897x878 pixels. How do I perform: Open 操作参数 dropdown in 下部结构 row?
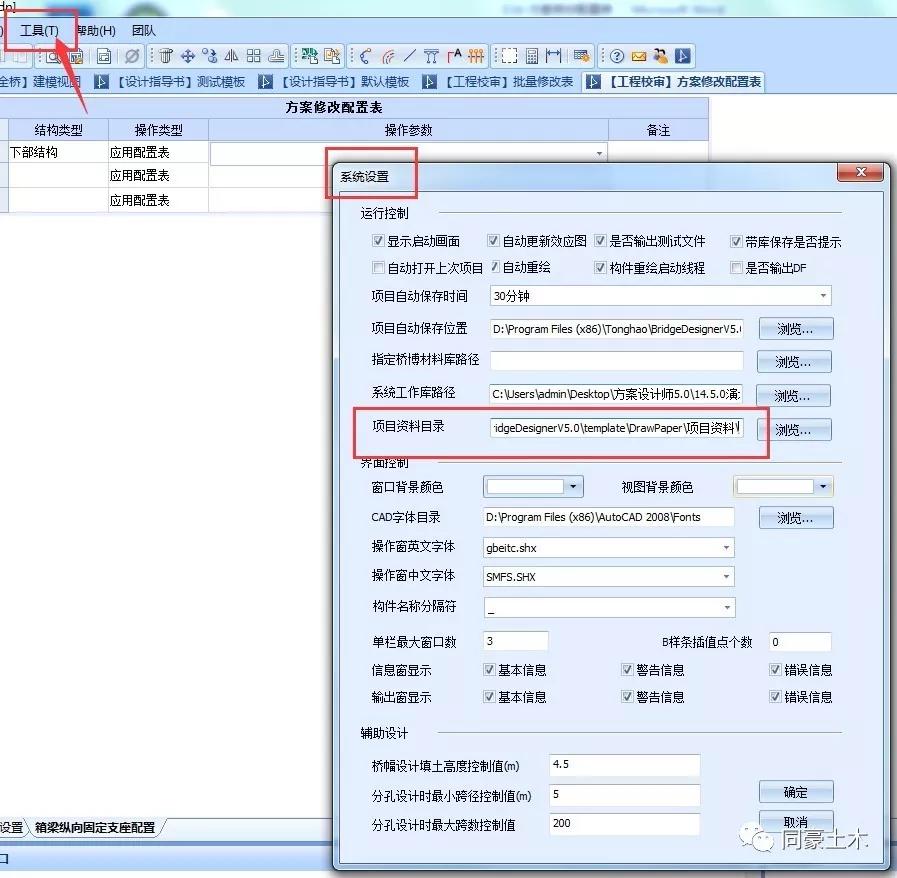coord(599,153)
